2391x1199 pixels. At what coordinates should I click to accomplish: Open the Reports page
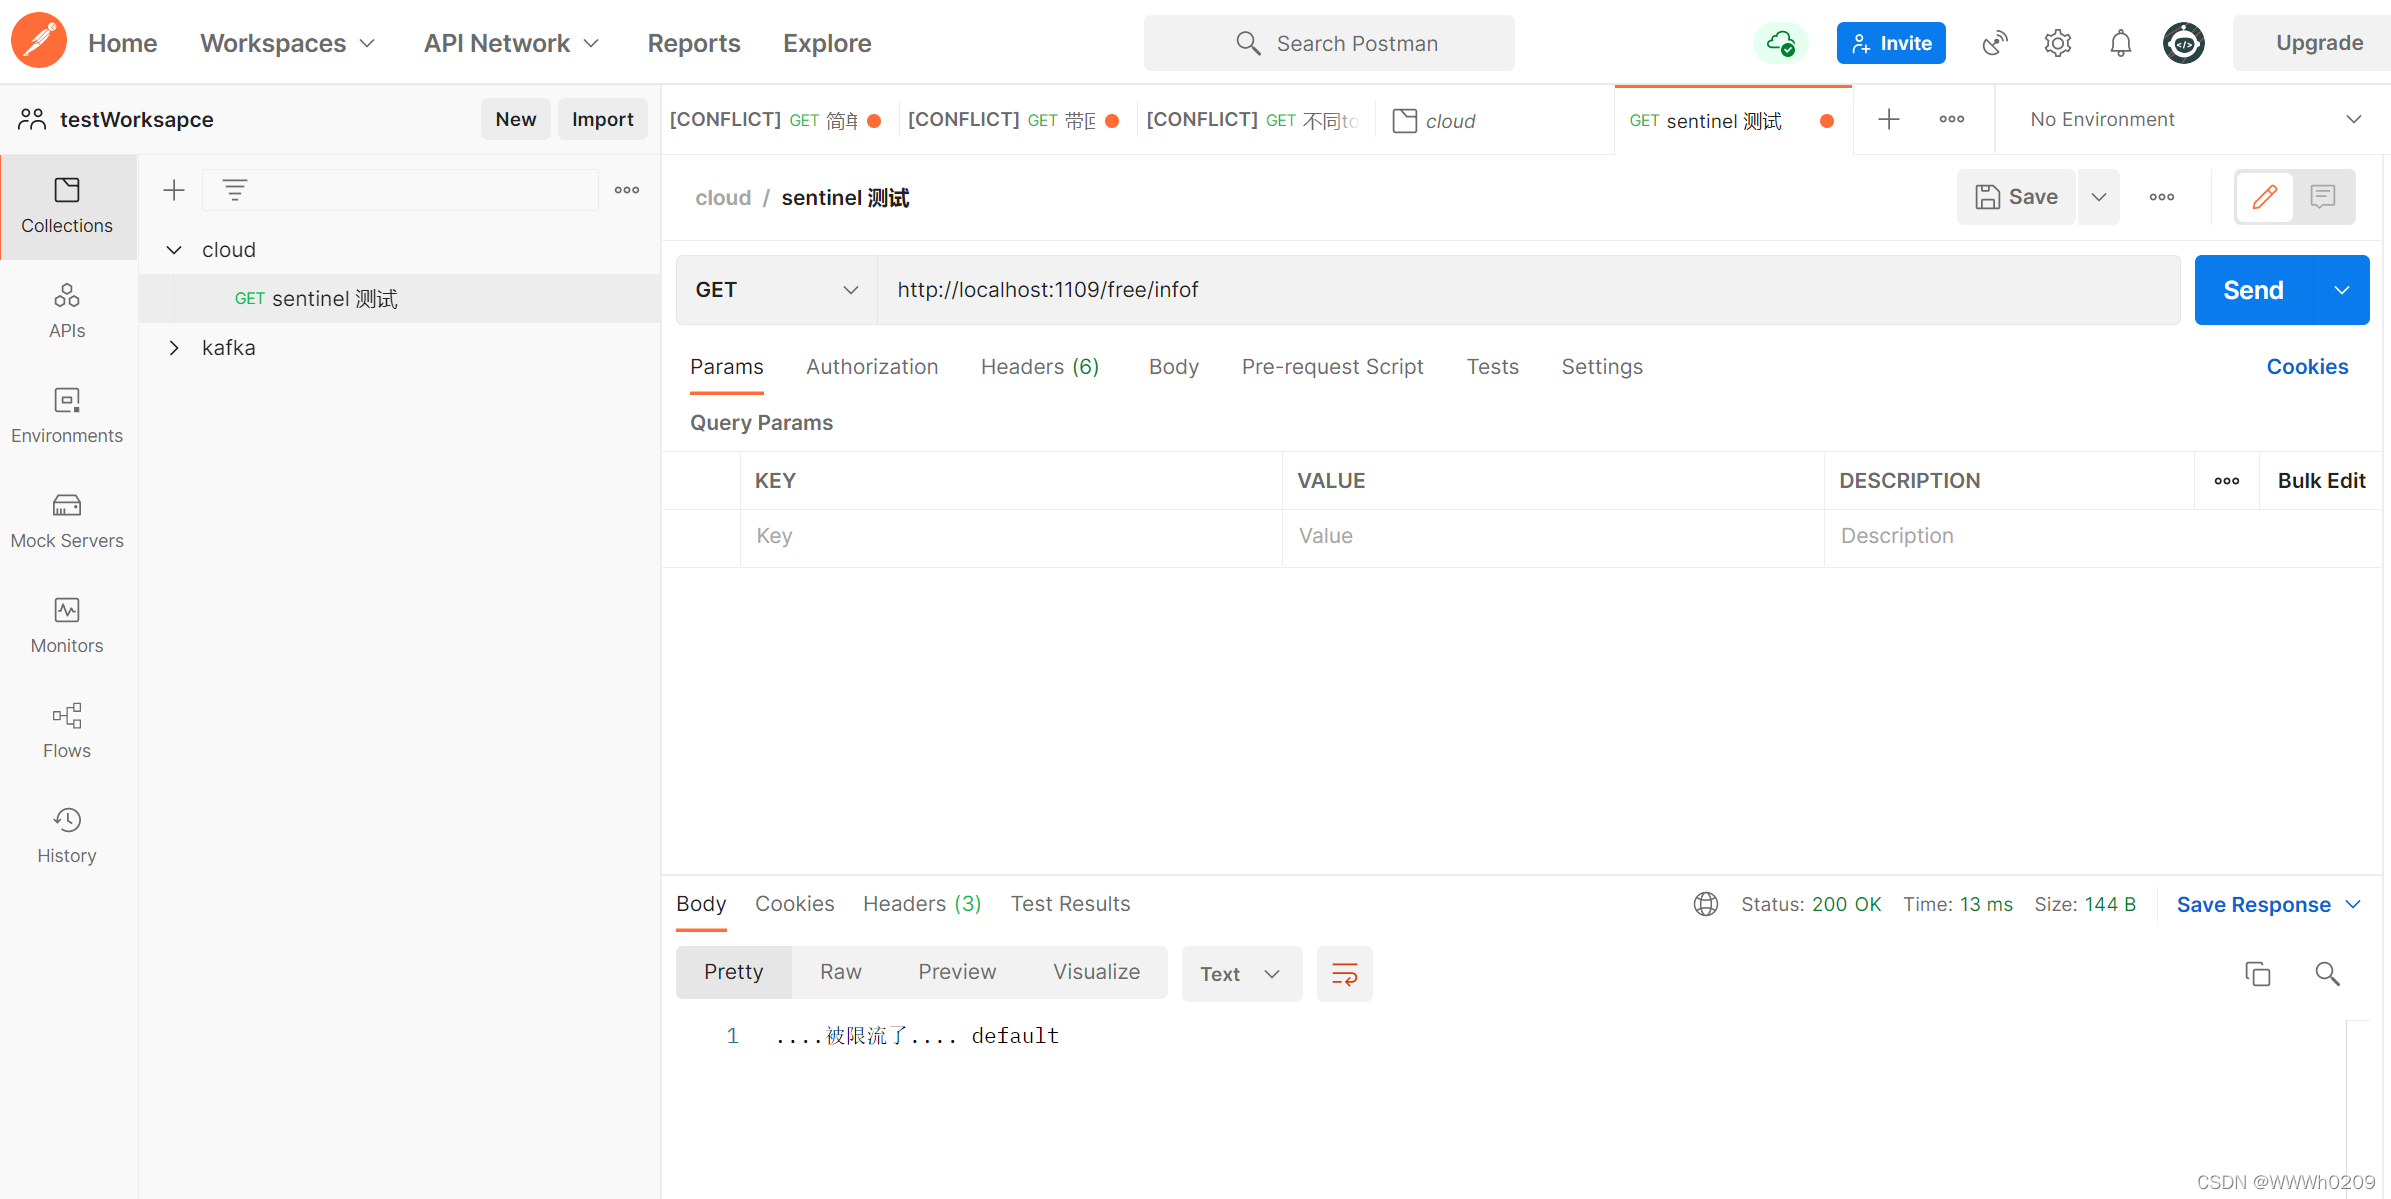(694, 43)
